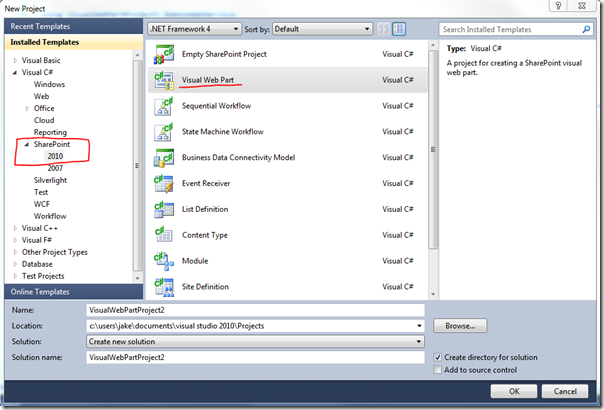The width and height of the screenshot is (604, 410).
Task: Select Web under Visual C#
Action: 41,96
